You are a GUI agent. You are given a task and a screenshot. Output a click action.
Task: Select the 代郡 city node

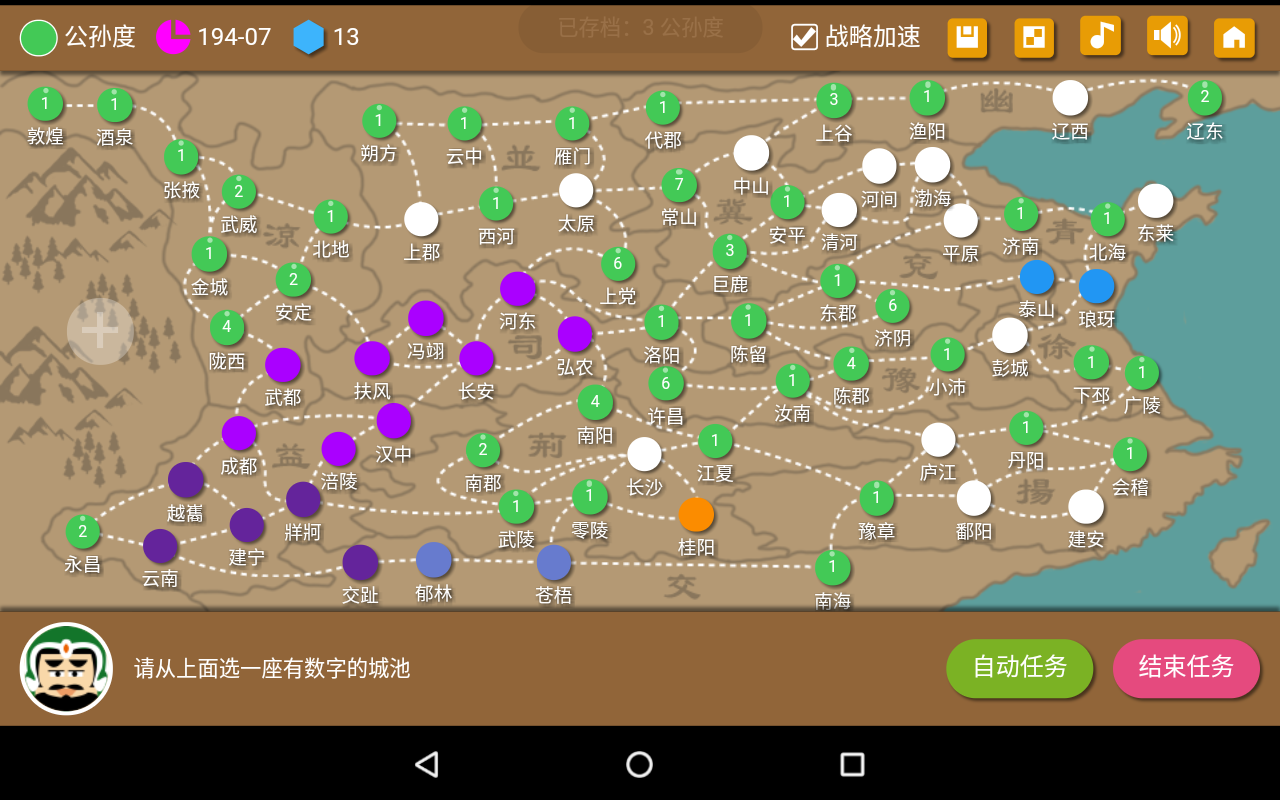(x=663, y=108)
